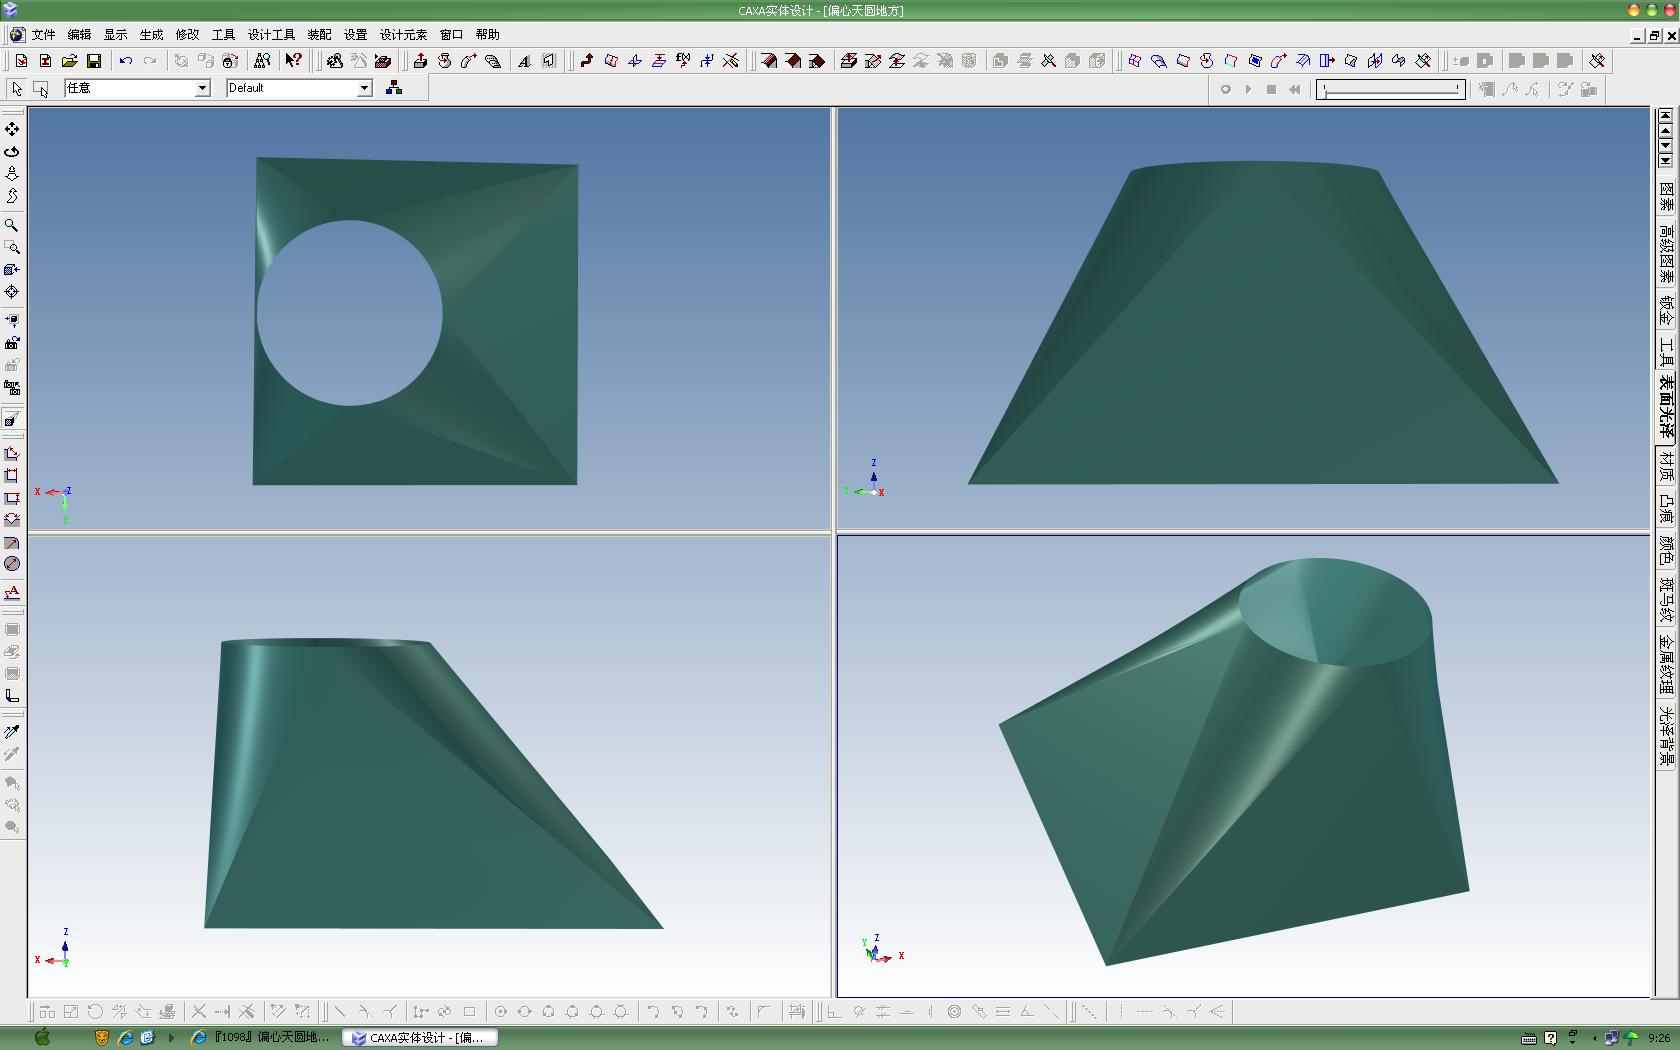Click the animation timeline slider
1680x1050 pixels.
pos(1390,89)
